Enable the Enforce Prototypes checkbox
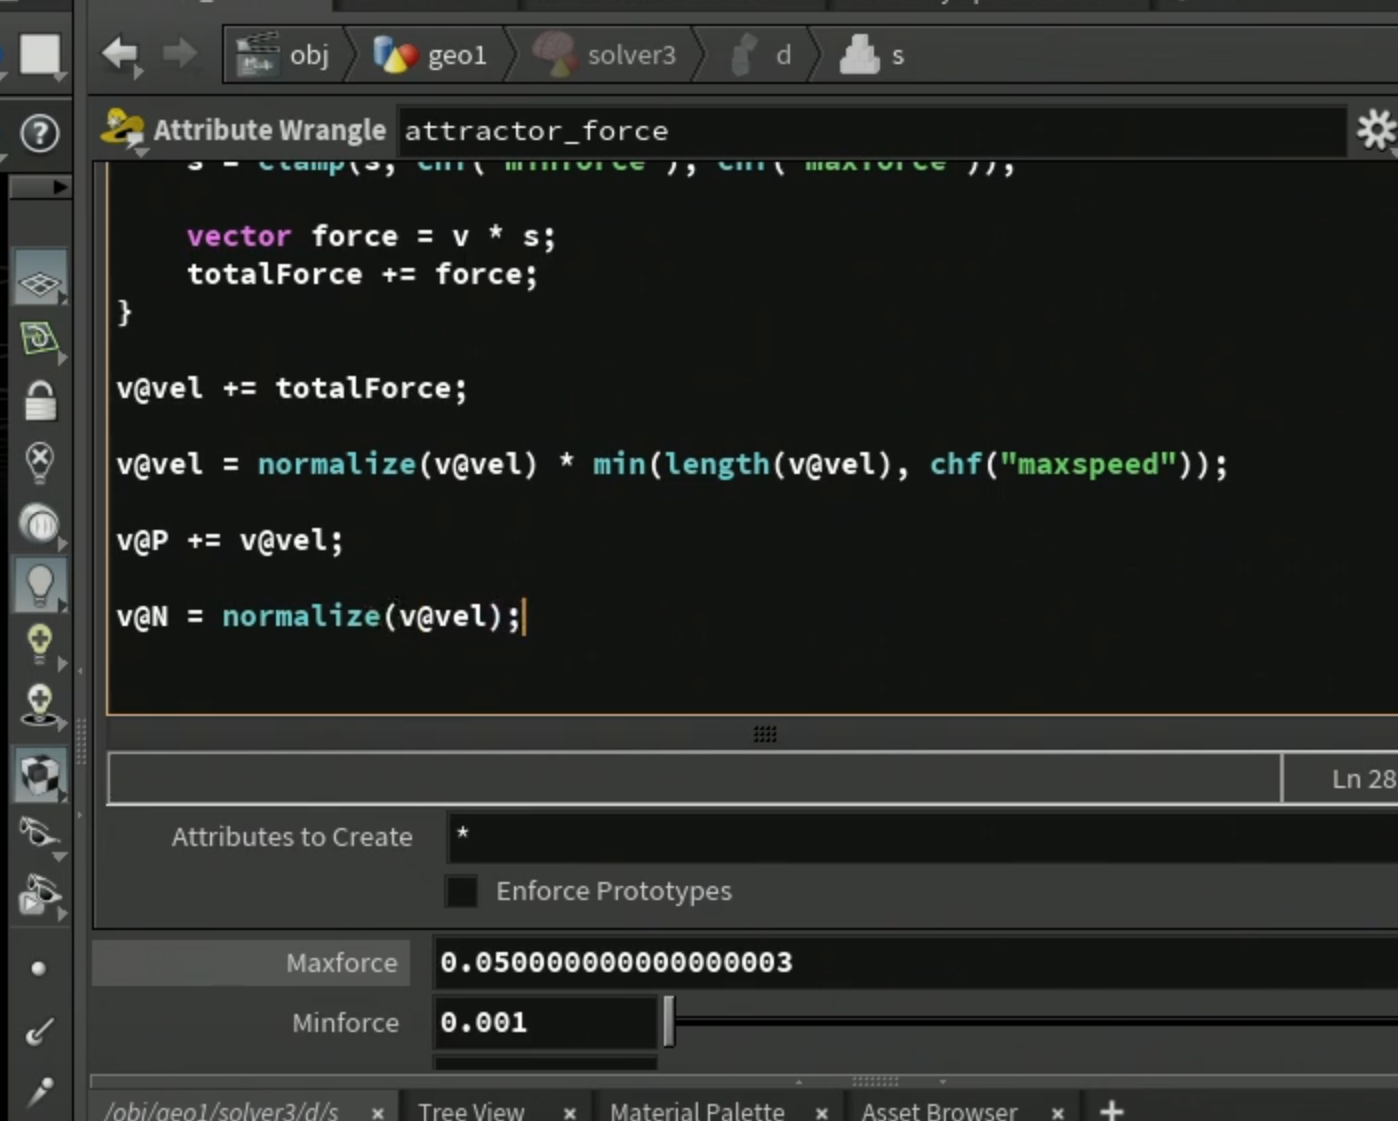The image size is (1398, 1121). coord(462,891)
